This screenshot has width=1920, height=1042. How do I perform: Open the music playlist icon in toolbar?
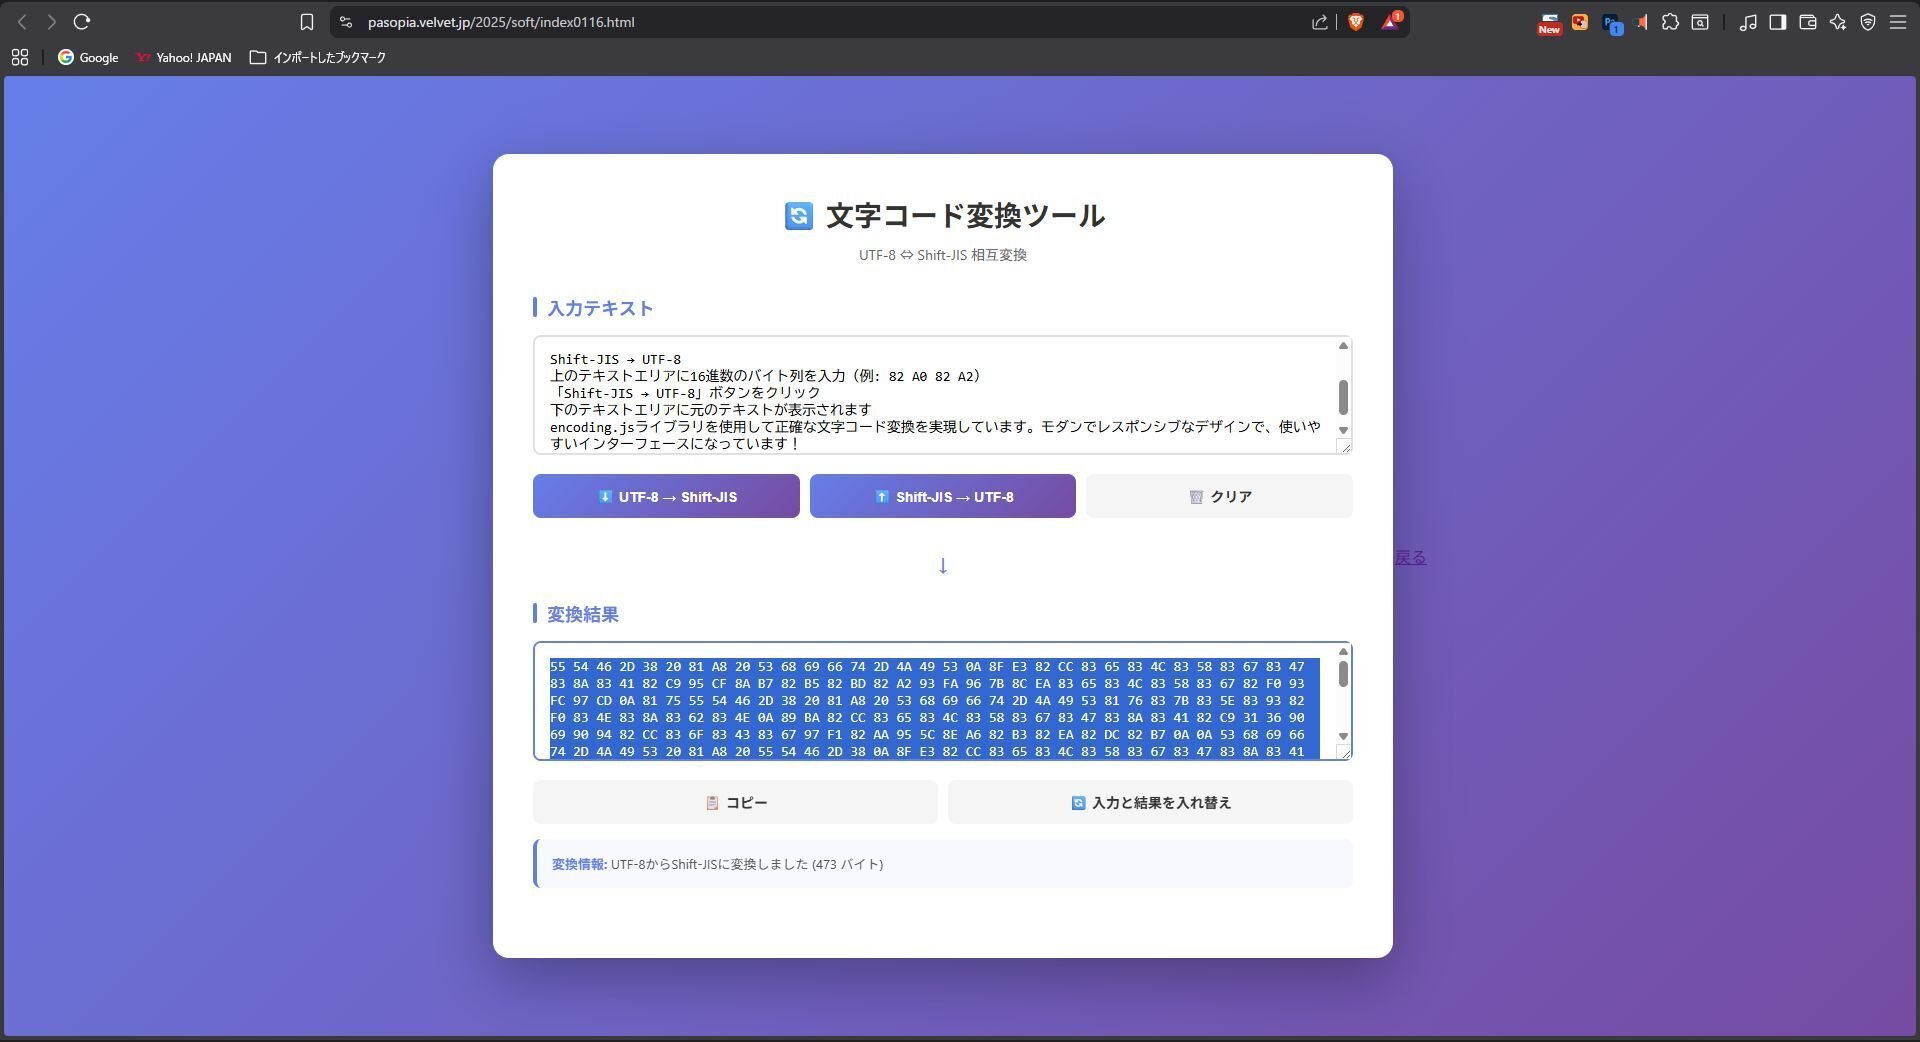tap(1748, 22)
